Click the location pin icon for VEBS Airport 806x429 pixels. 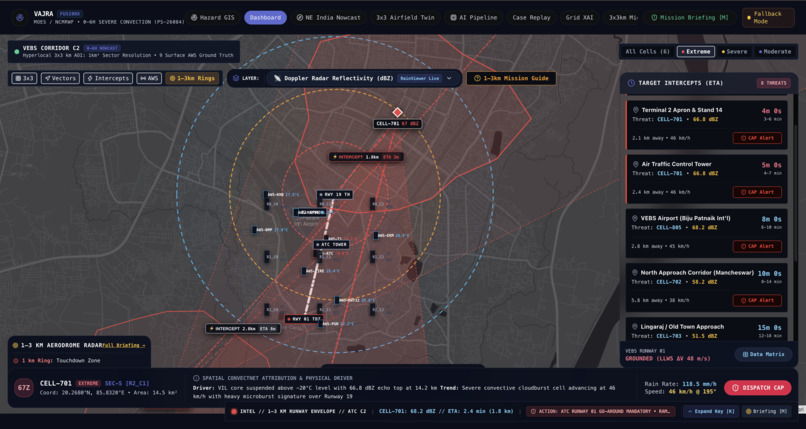point(636,218)
